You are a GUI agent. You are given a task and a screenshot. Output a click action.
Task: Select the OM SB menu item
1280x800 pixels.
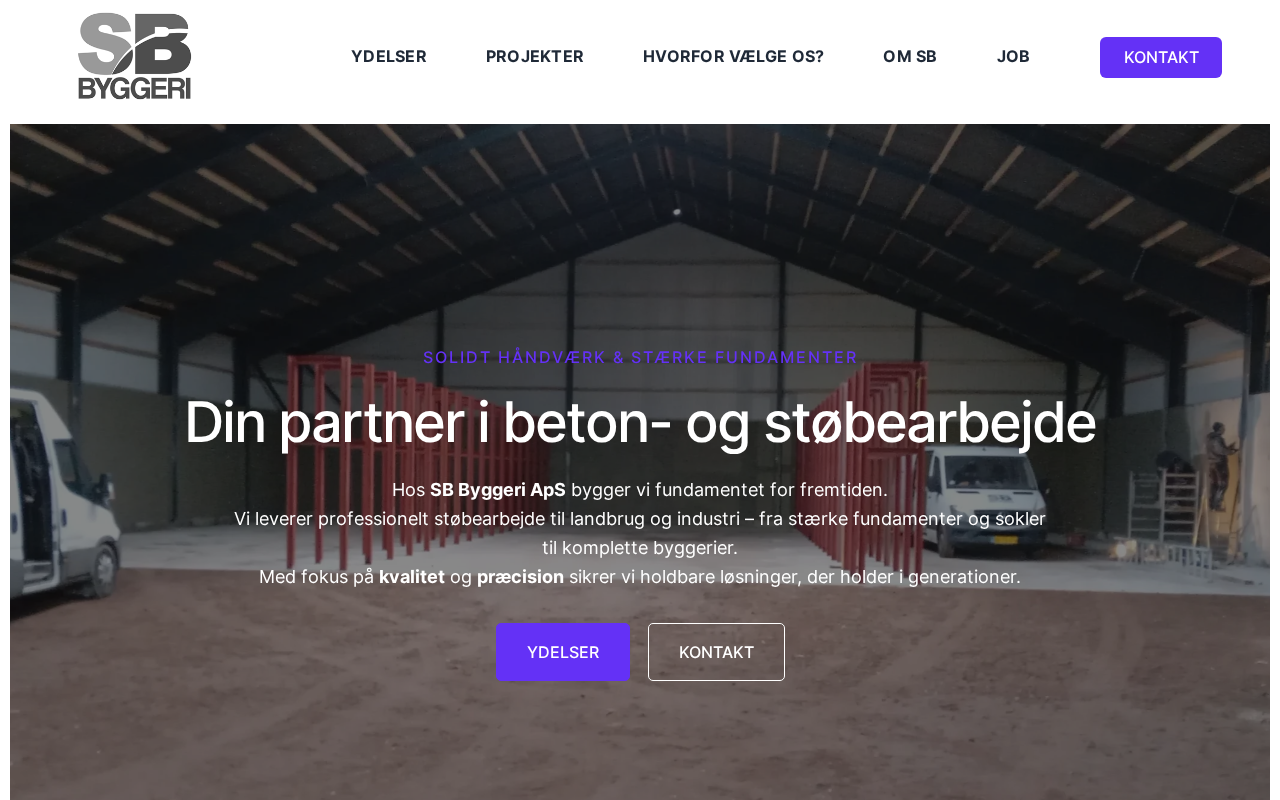pos(910,57)
